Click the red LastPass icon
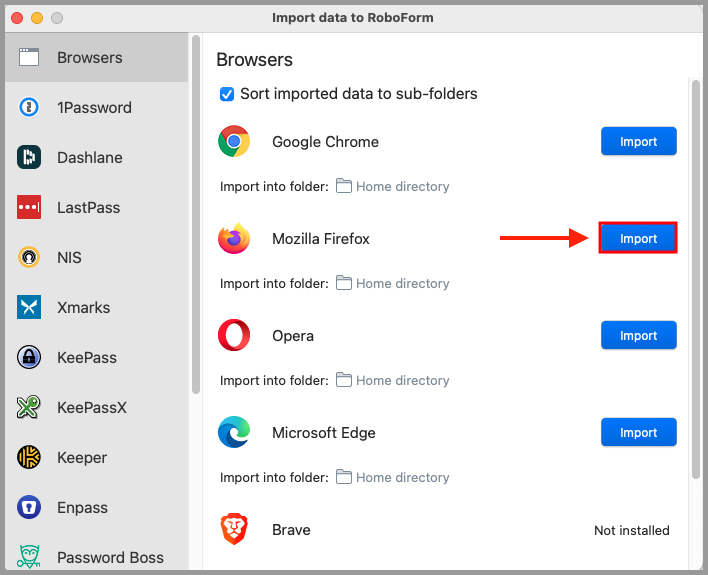Image resolution: width=708 pixels, height=575 pixels. (29, 207)
